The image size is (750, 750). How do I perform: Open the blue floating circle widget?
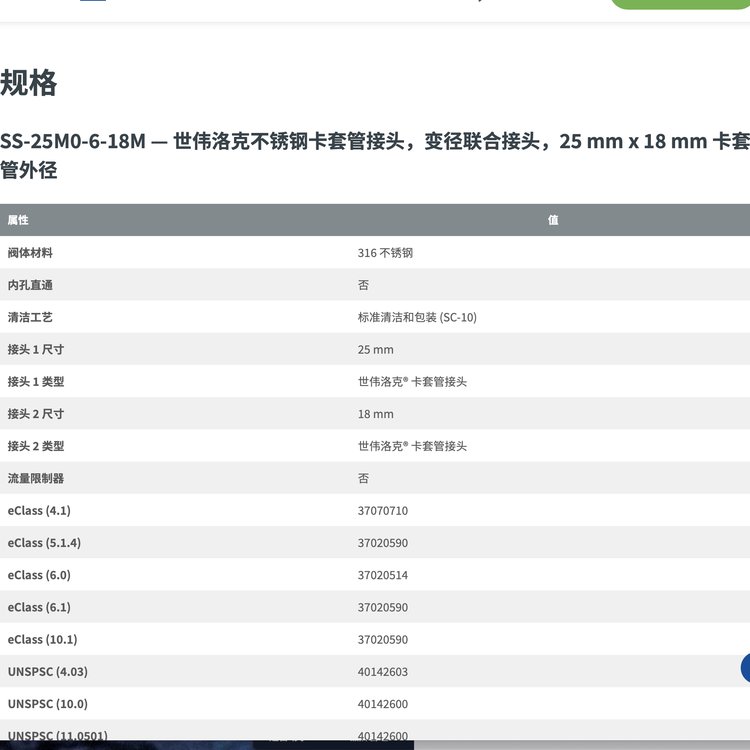point(746,668)
